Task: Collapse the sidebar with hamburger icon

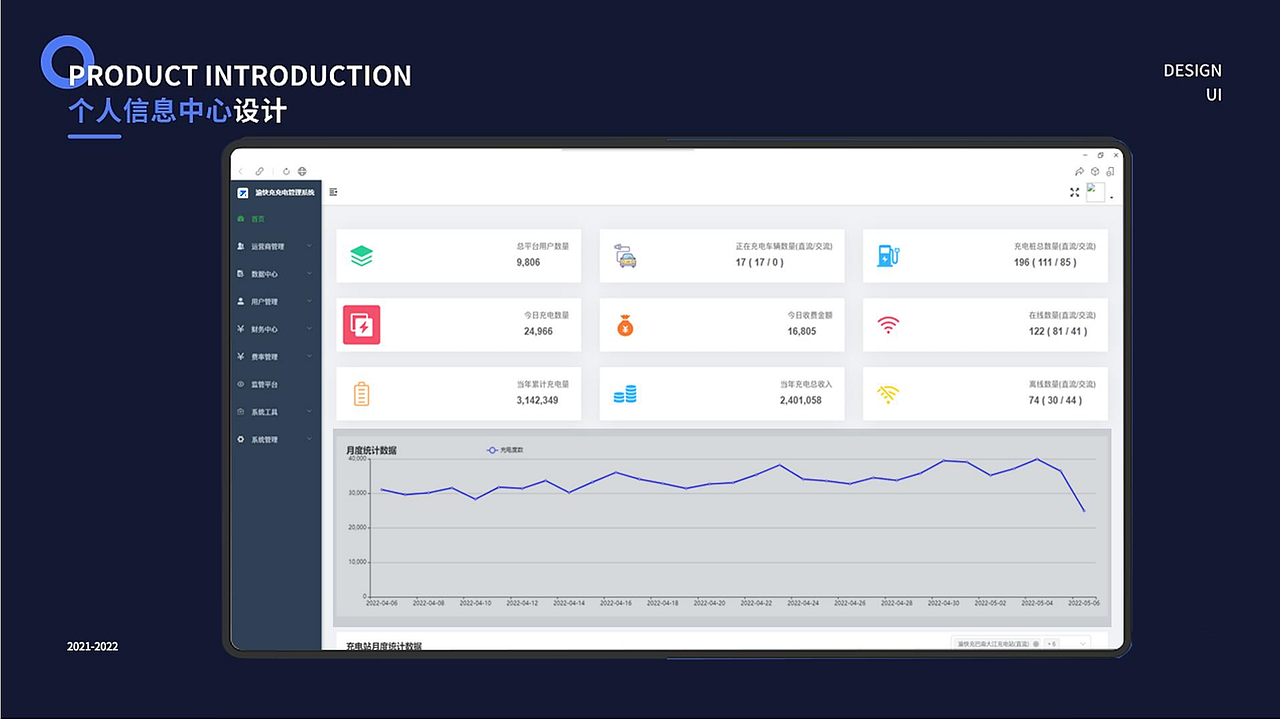Action: (333, 192)
